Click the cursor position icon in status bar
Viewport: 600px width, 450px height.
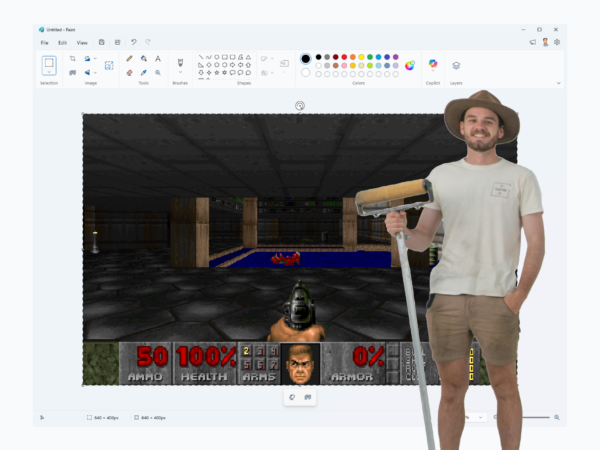pyautogui.click(x=42, y=417)
